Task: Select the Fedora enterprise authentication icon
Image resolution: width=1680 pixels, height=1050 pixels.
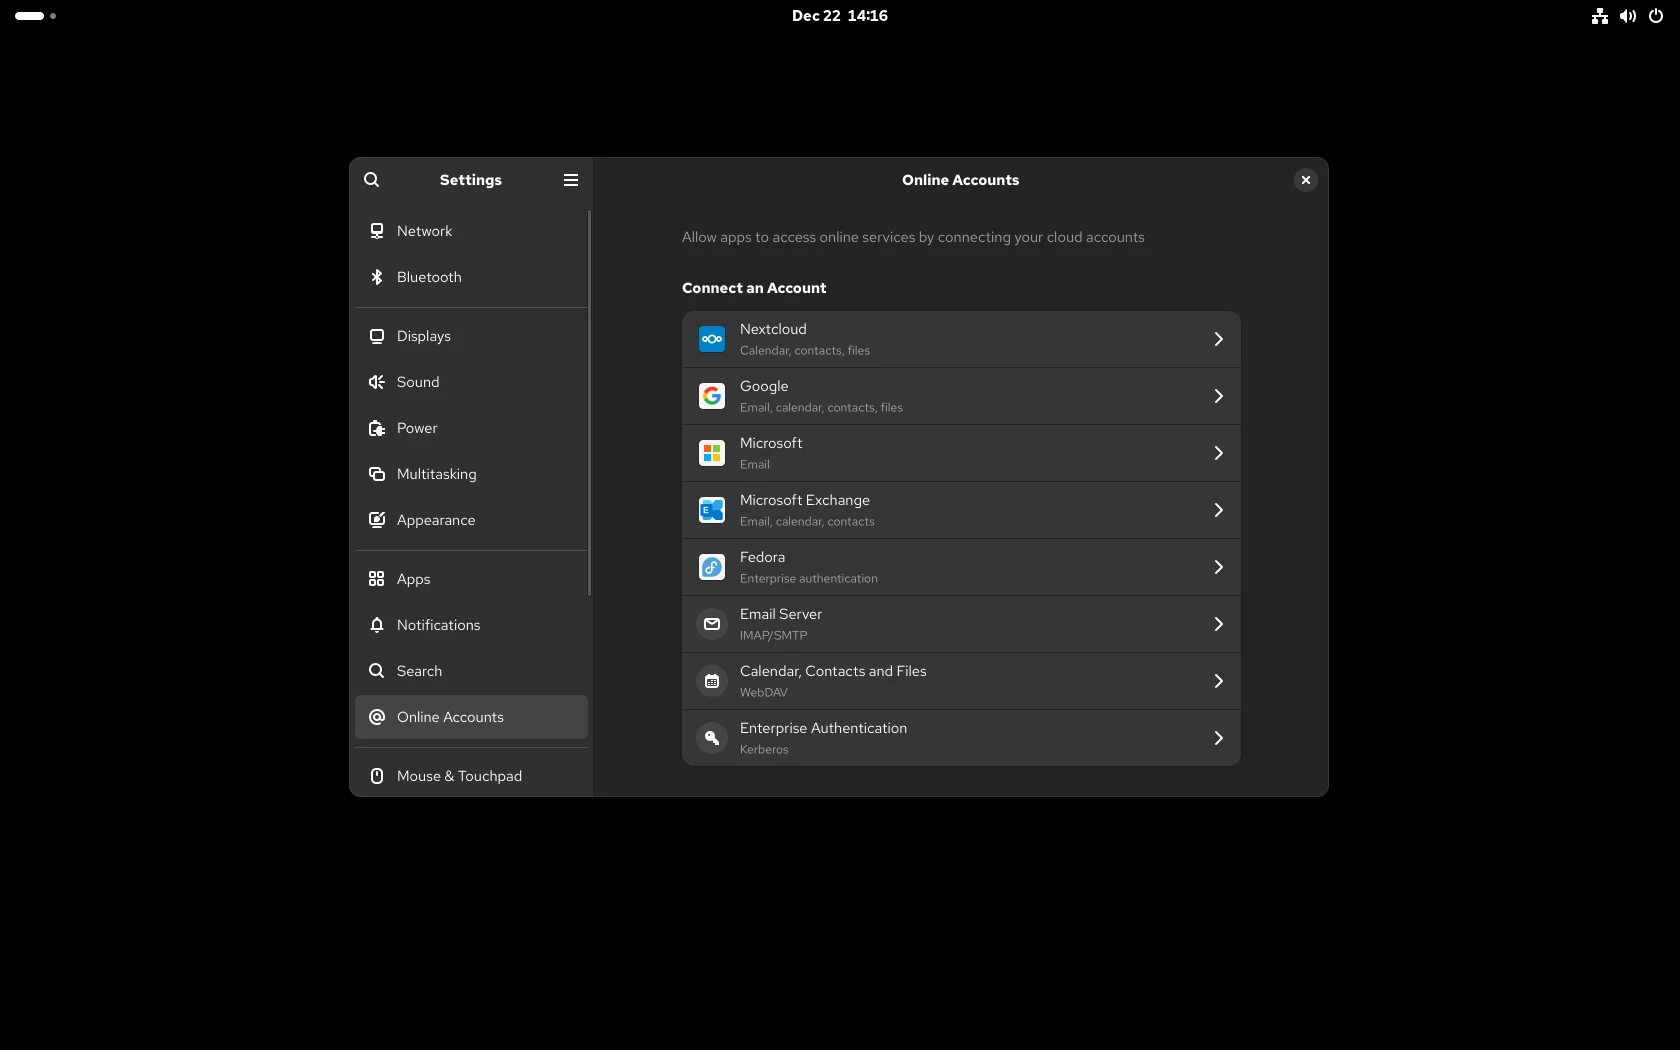Action: pos(711,567)
